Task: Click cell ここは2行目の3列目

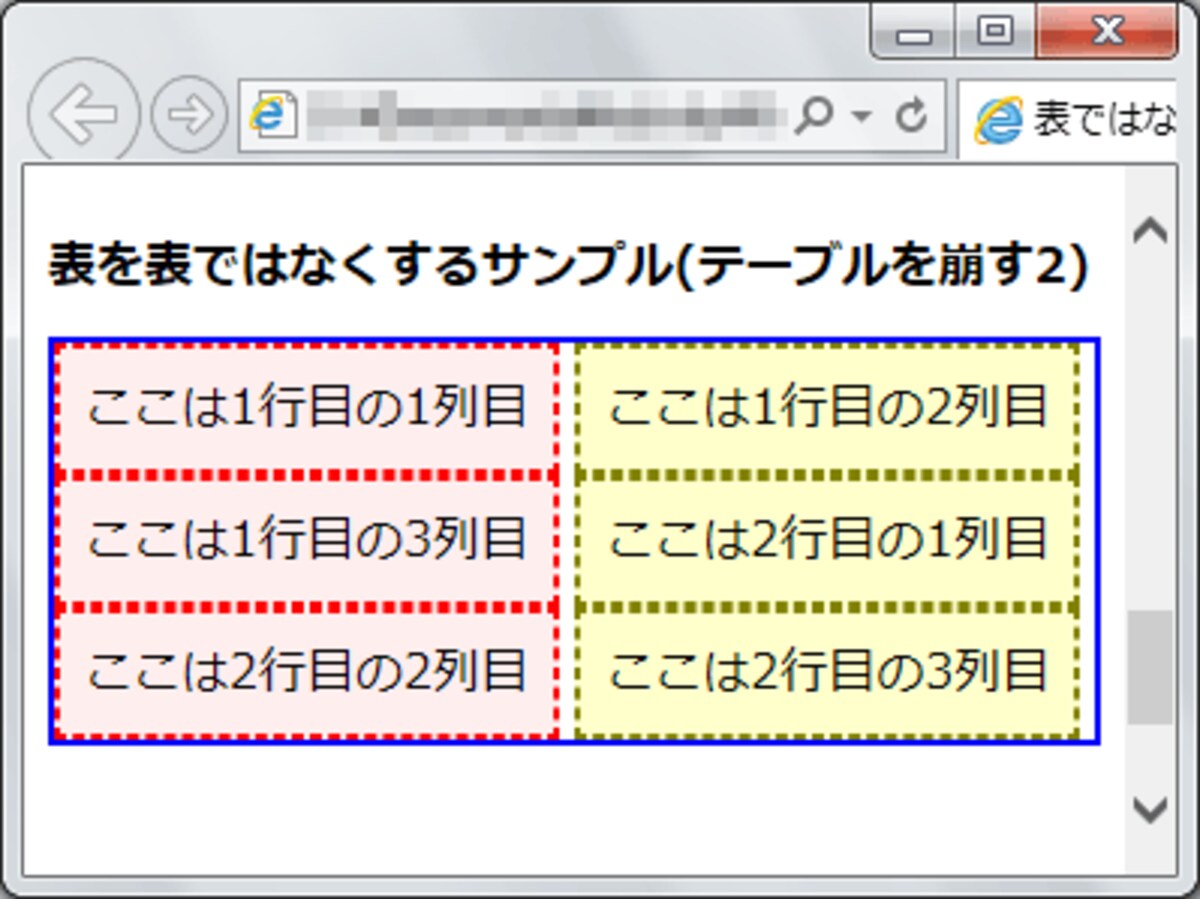Action: 828,672
